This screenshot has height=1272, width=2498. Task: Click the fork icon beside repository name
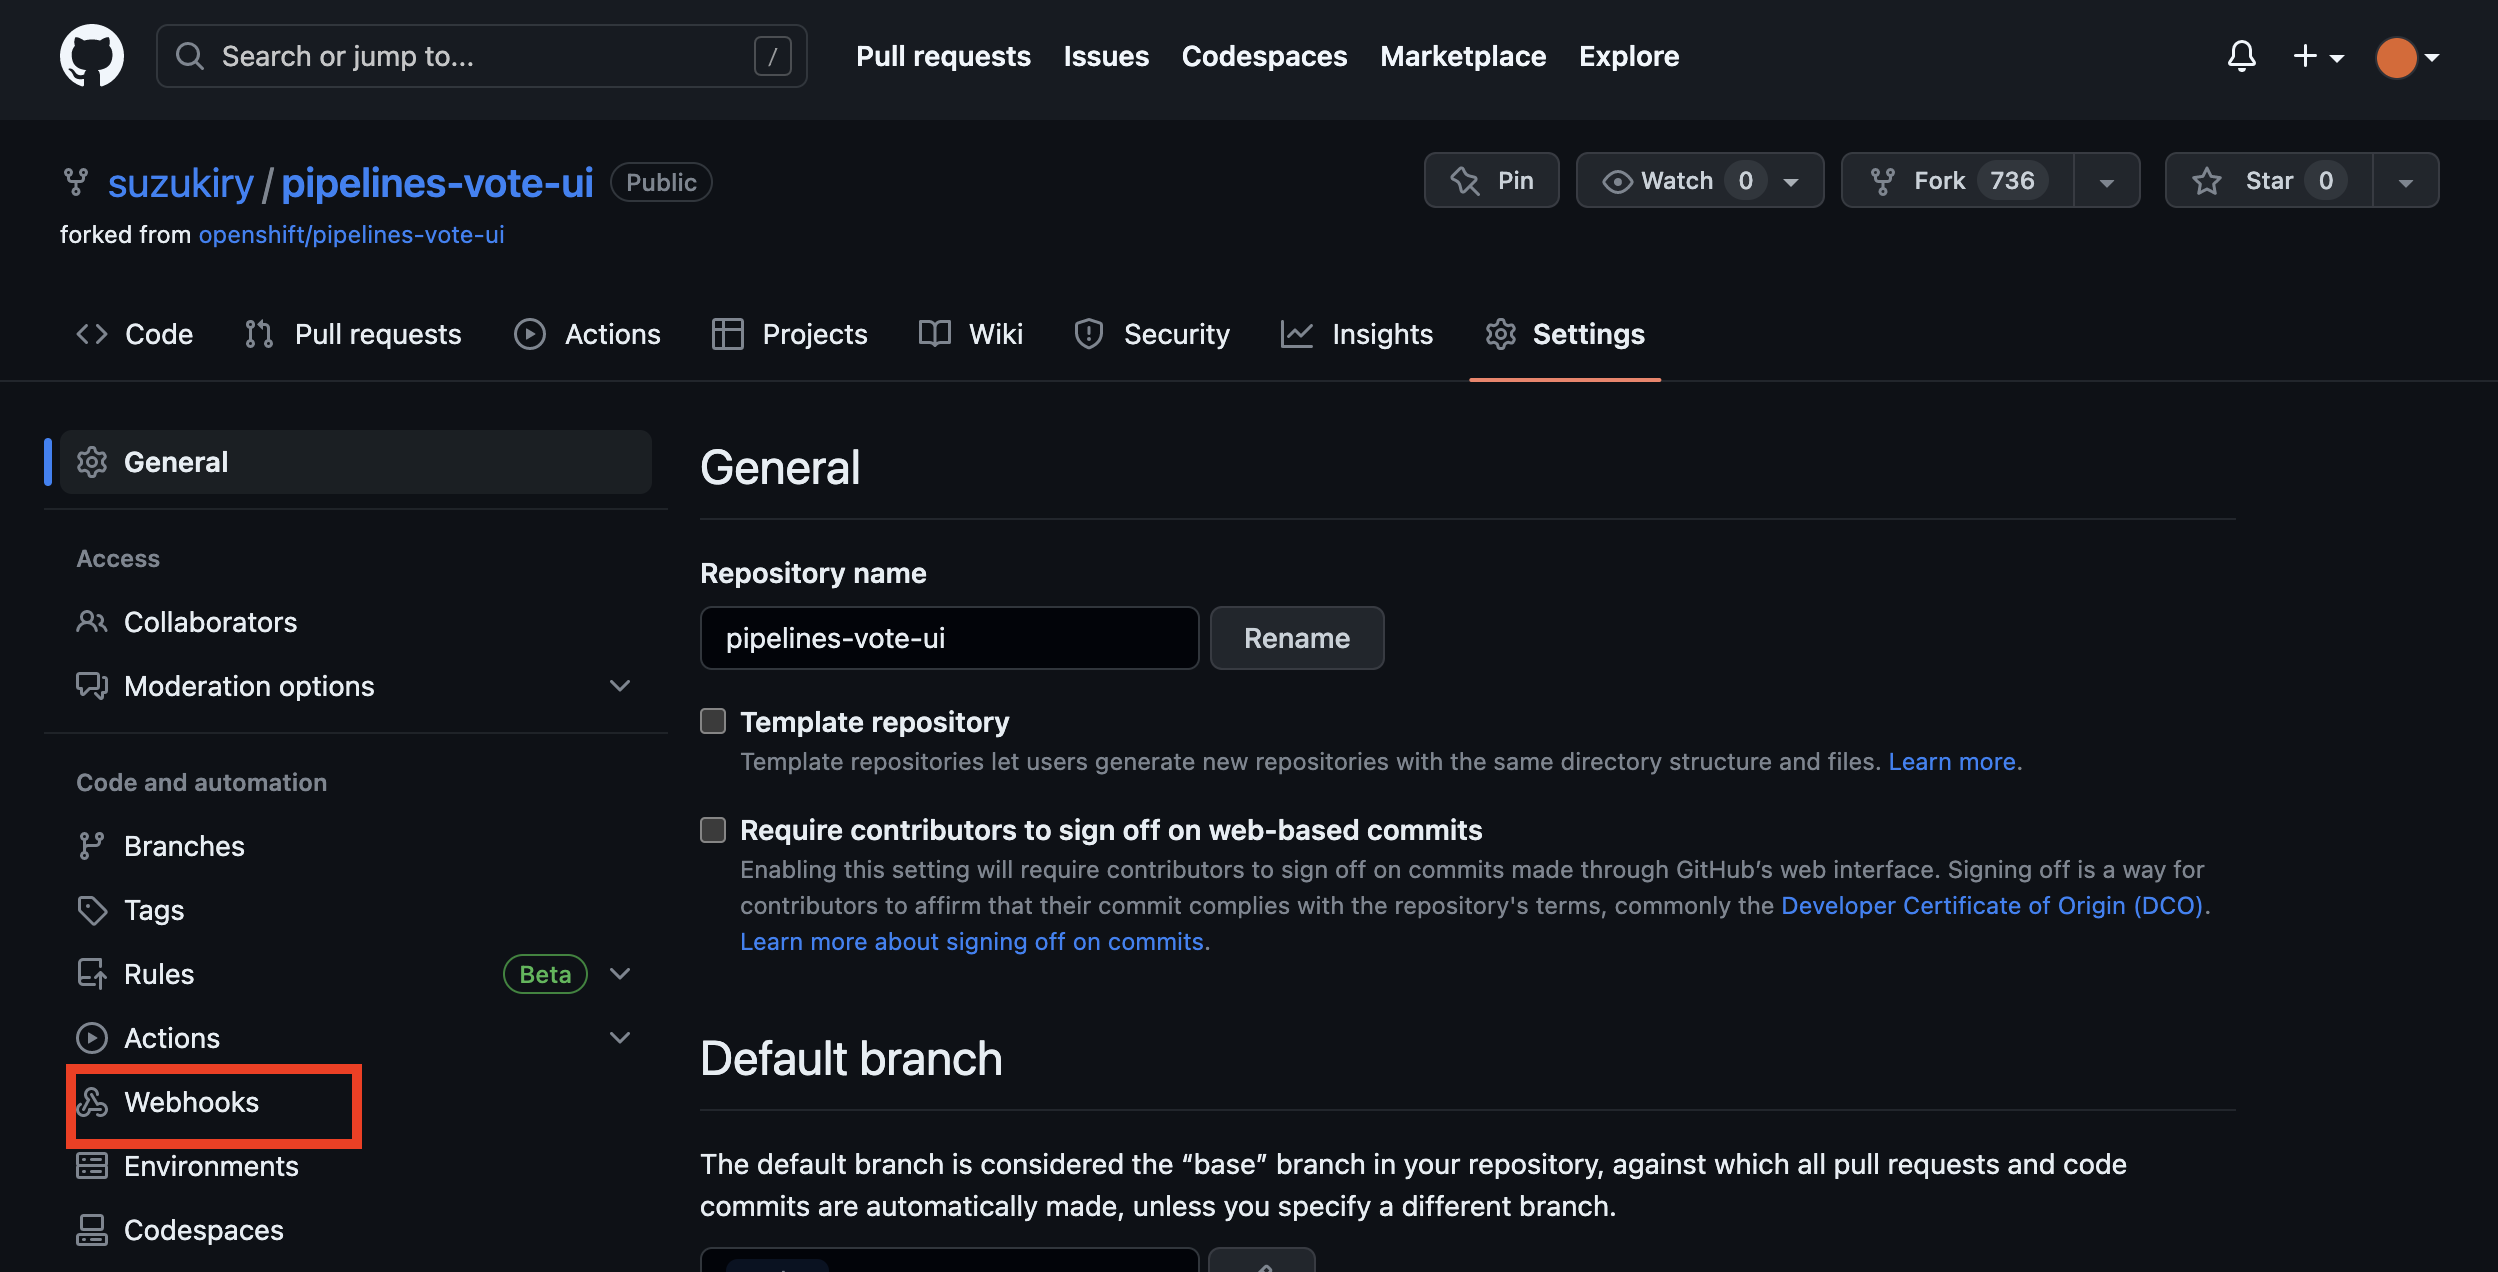point(76,182)
